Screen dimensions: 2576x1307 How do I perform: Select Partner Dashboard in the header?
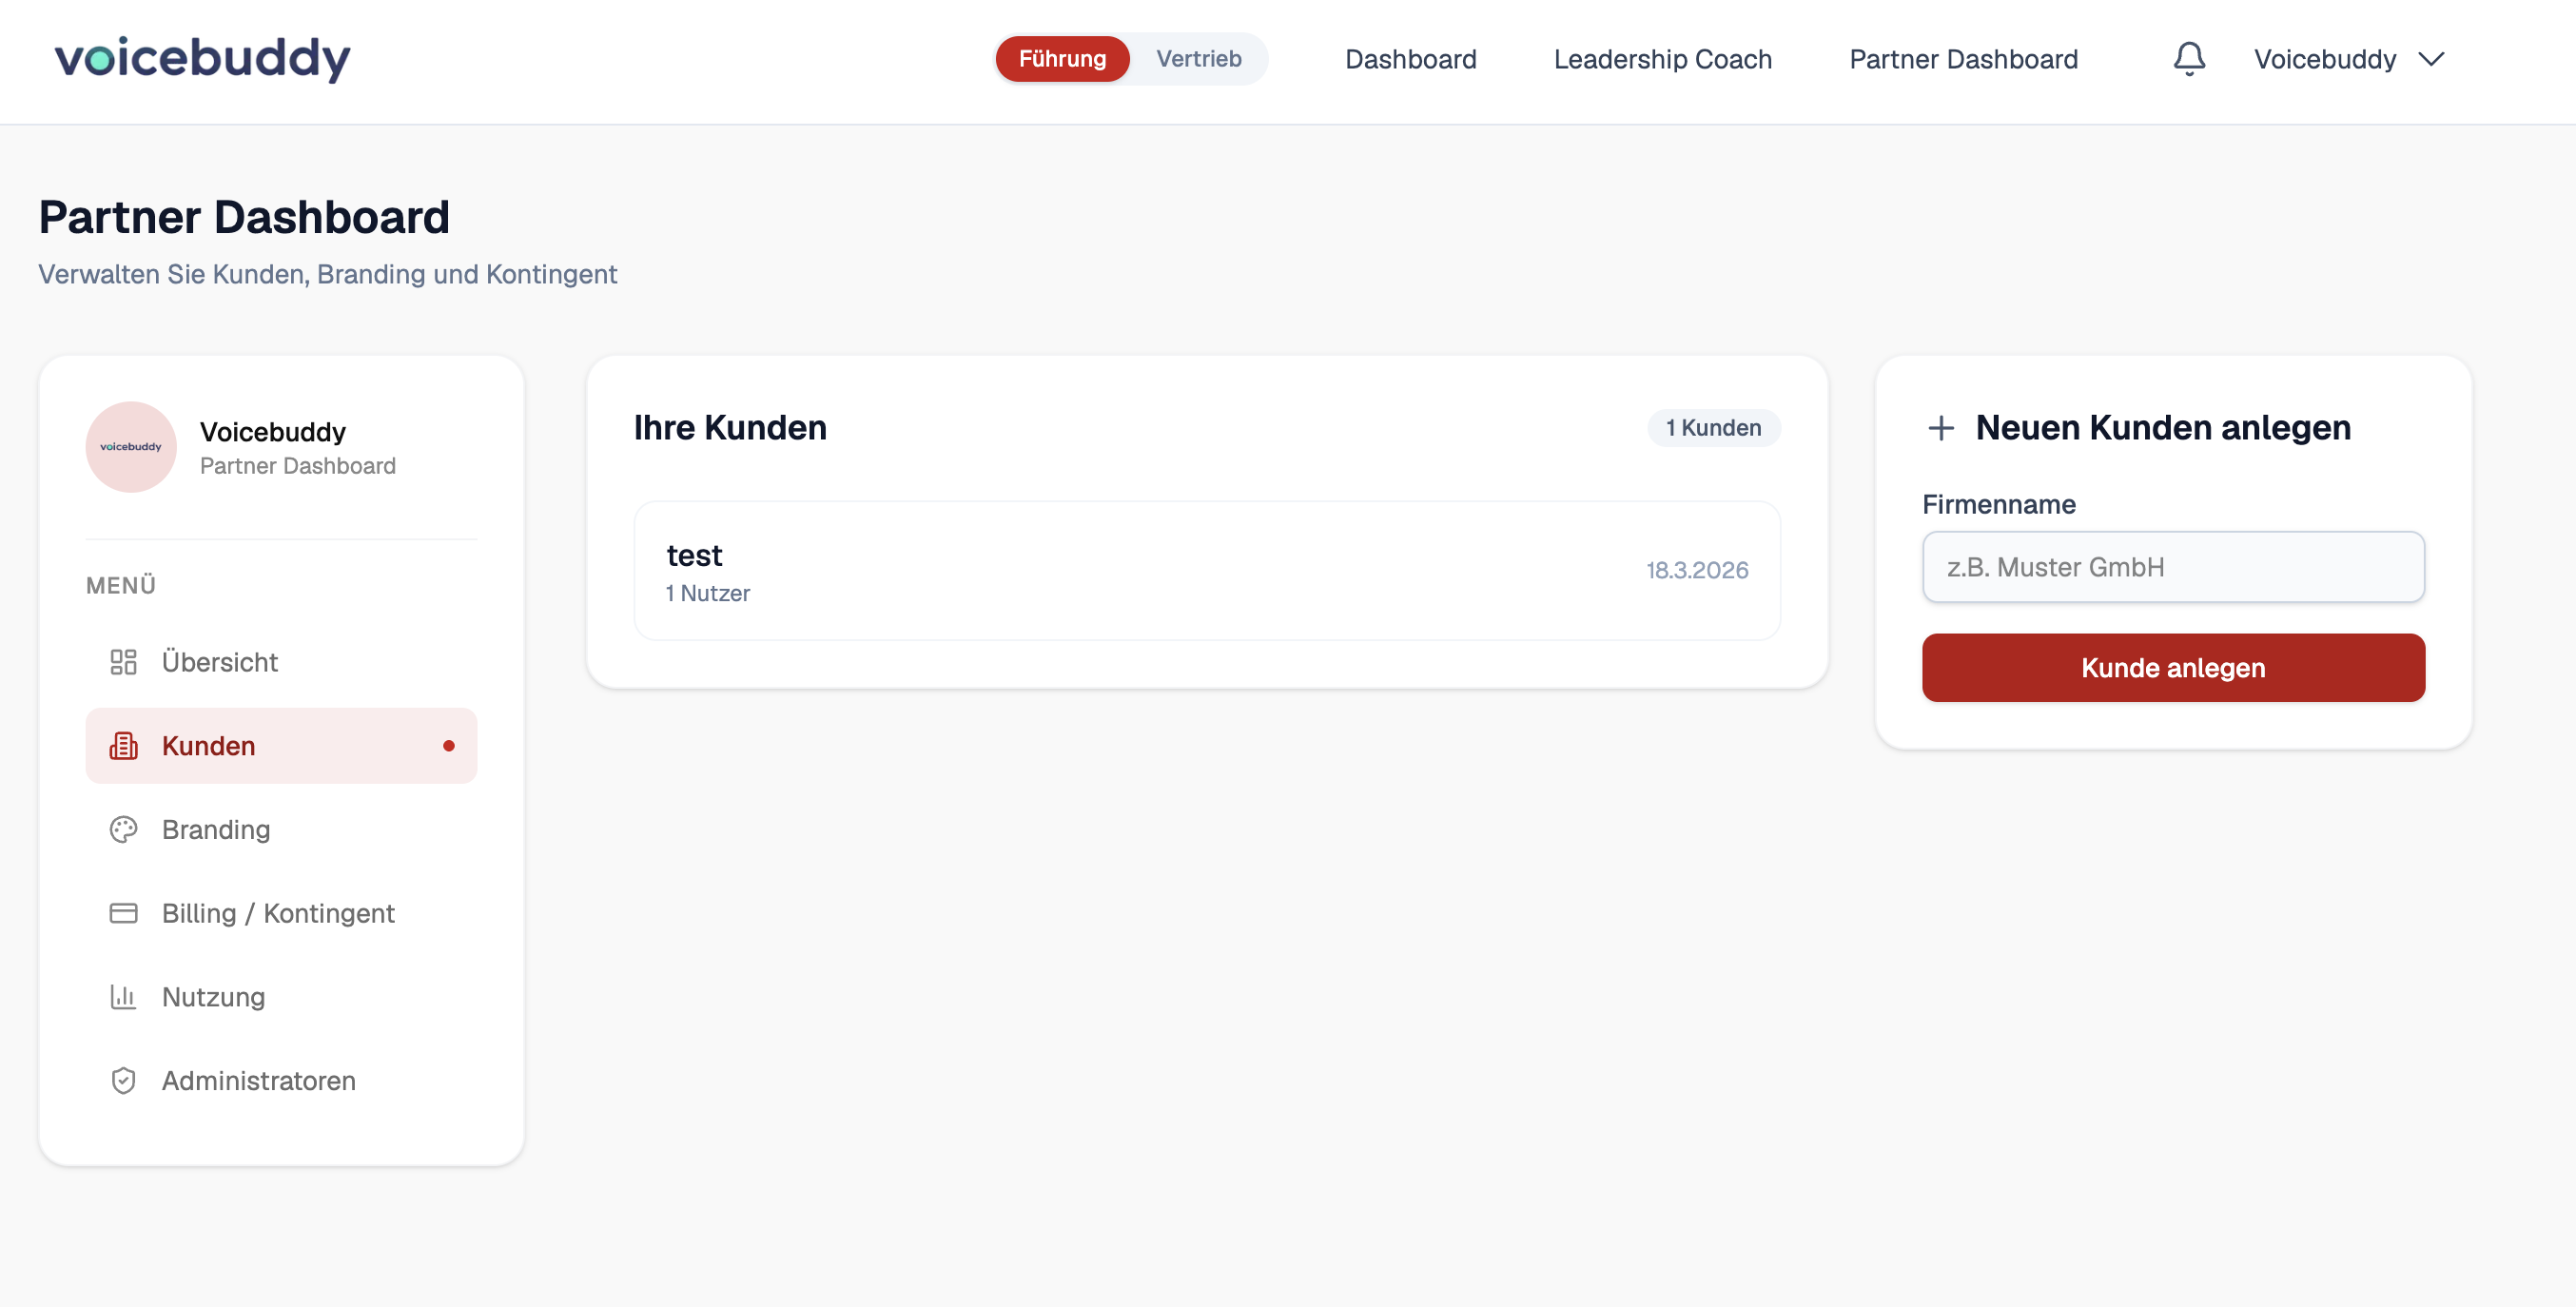(x=1963, y=59)
